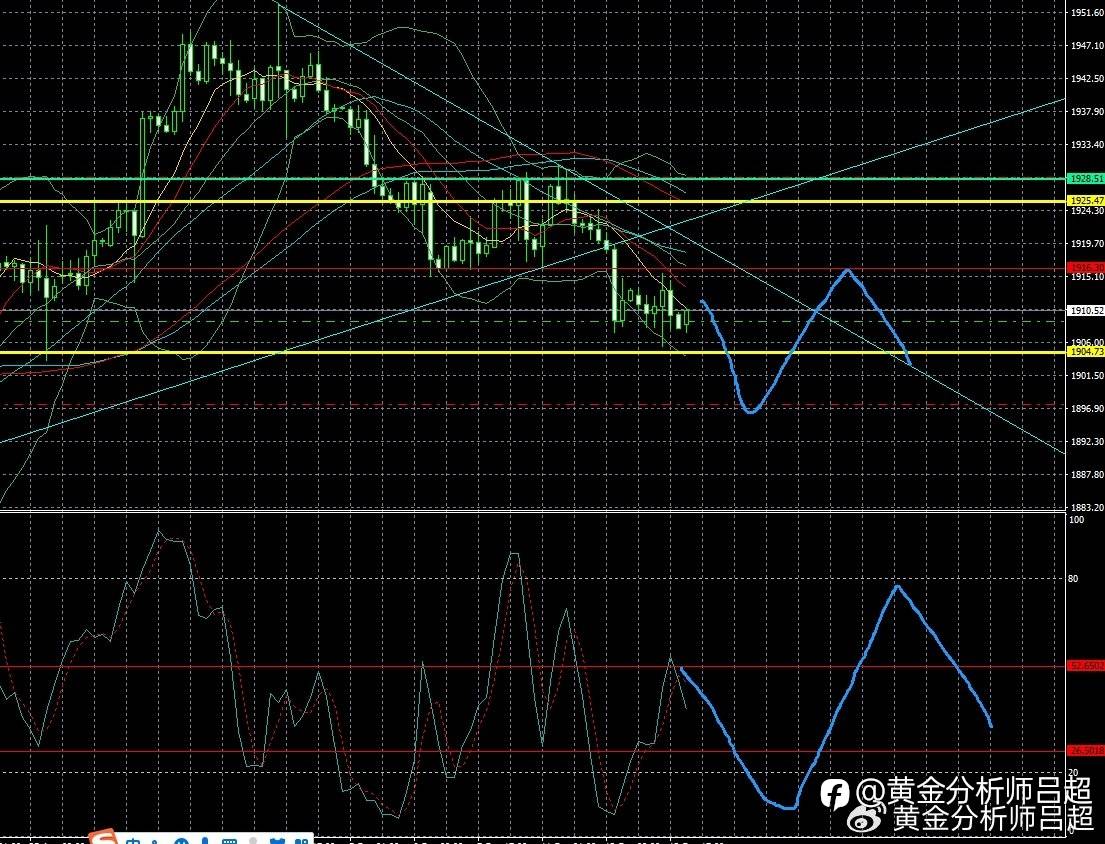Image resolution: width=1105 pixels, height=844 pixels.
Task: Select the red horizontal line at 1916.30
Action: click(x=533, y=268)
